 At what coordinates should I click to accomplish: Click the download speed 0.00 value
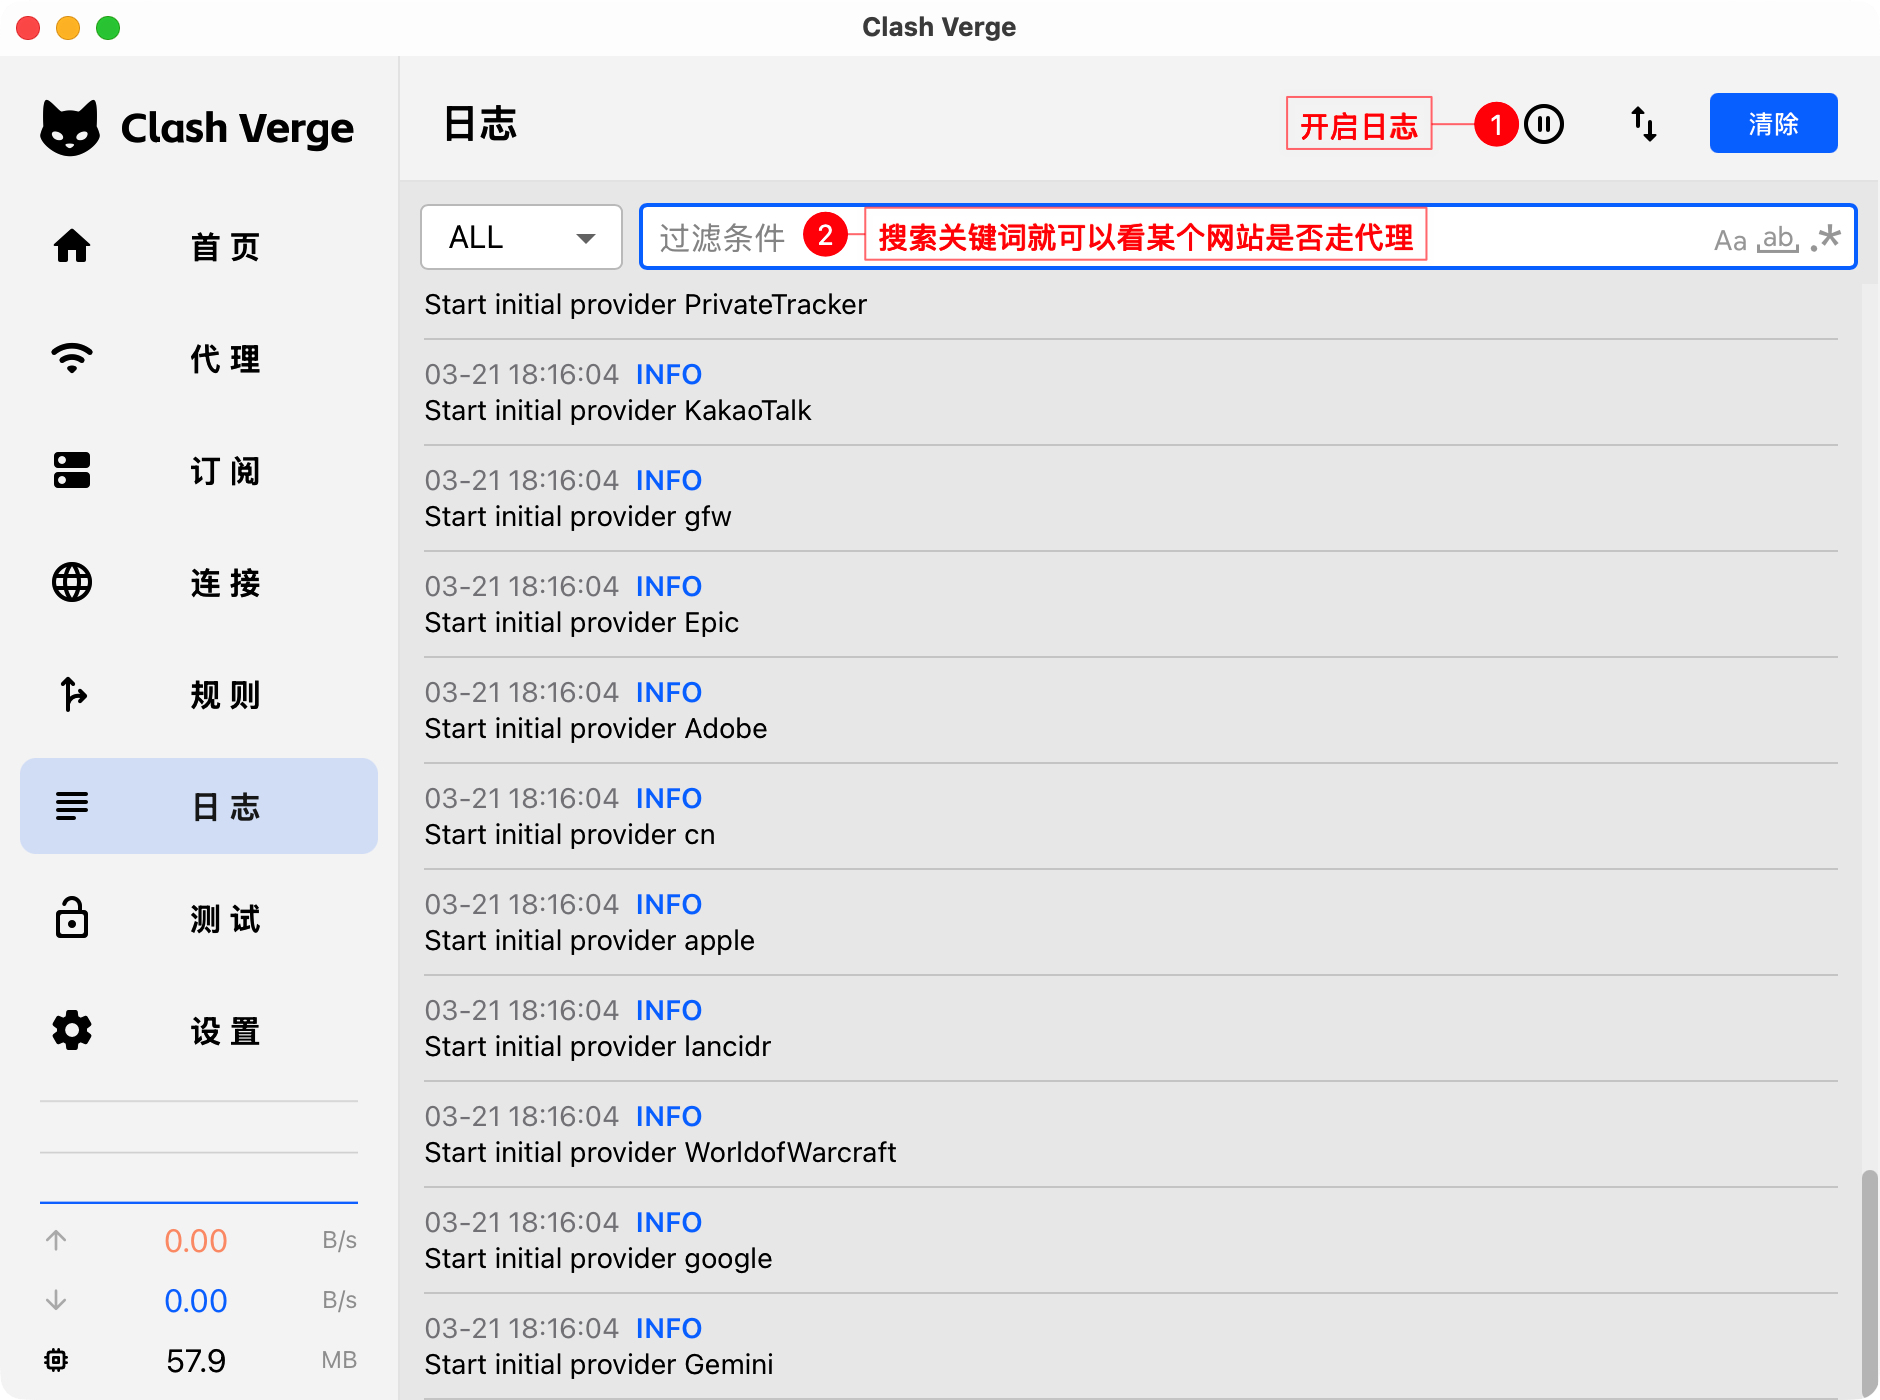[x=196, y=1300]
